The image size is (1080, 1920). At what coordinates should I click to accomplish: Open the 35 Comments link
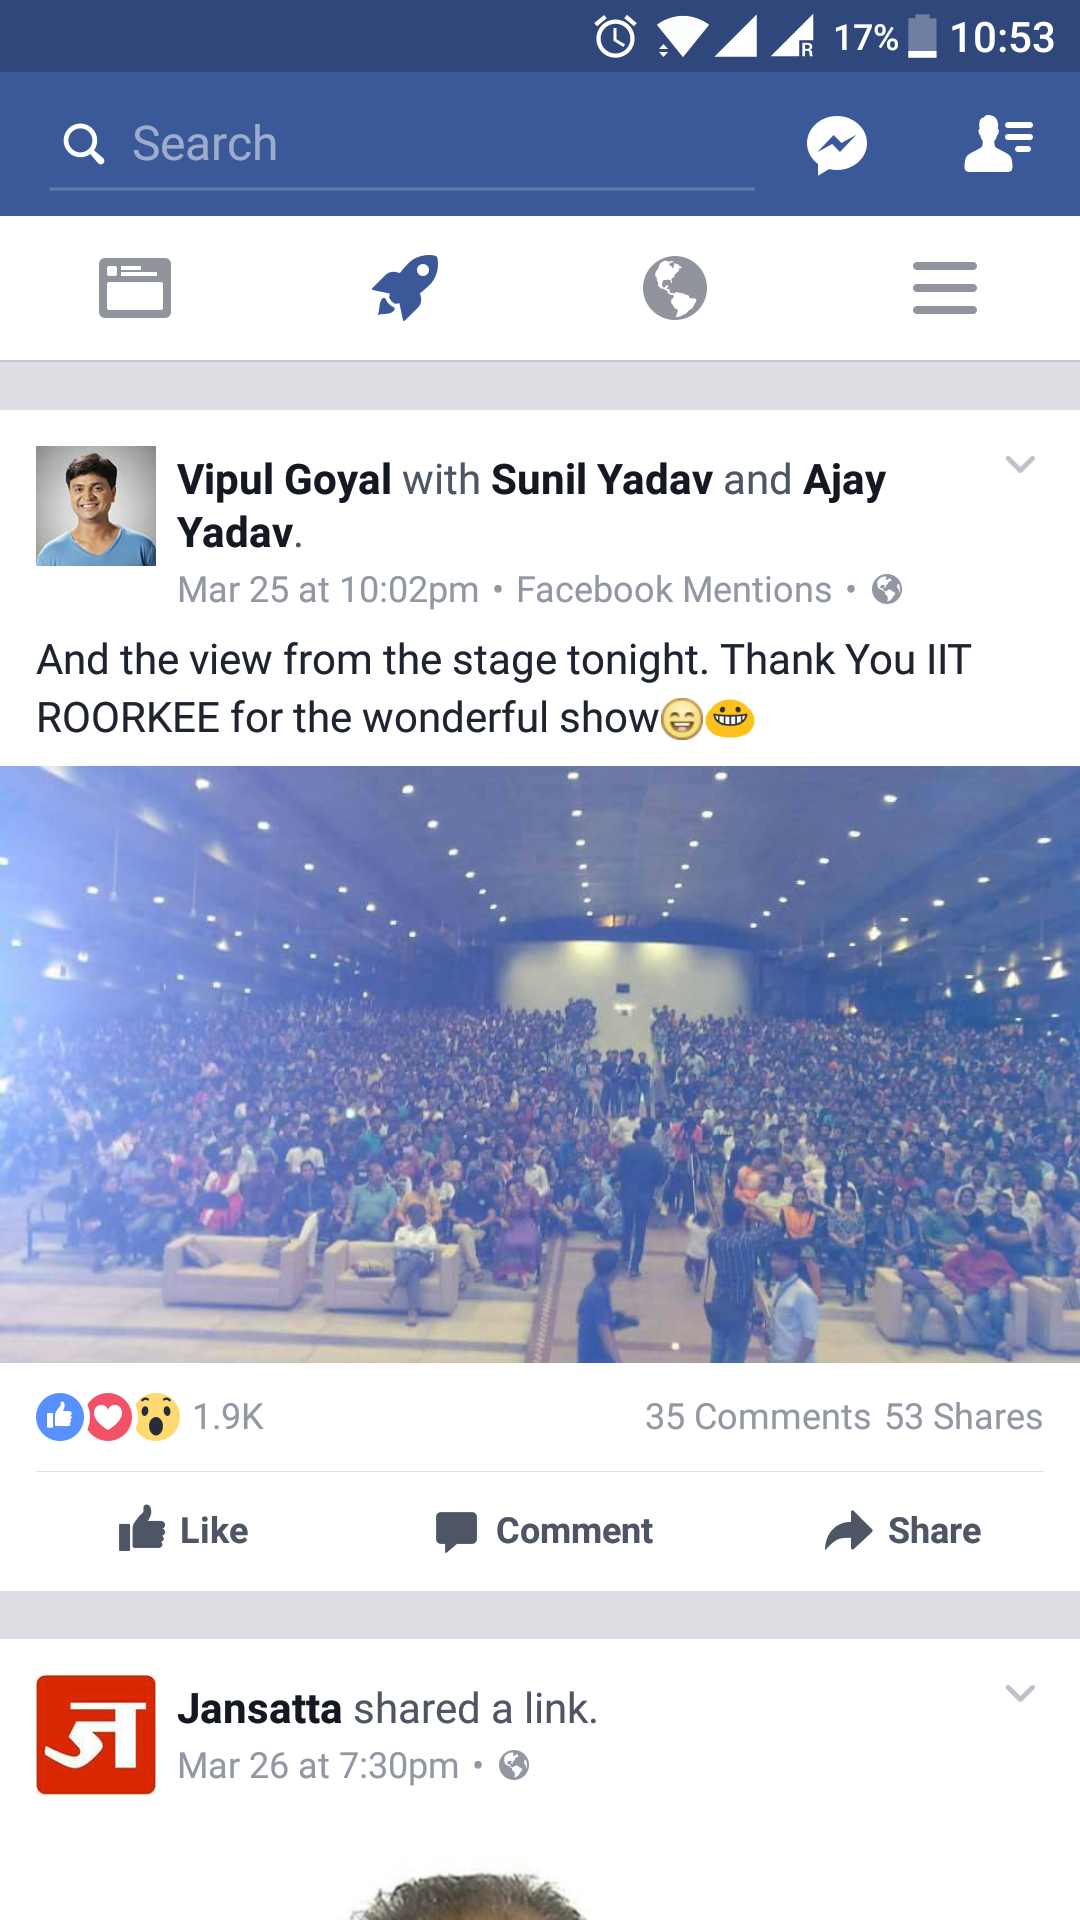pos(758,1417)
